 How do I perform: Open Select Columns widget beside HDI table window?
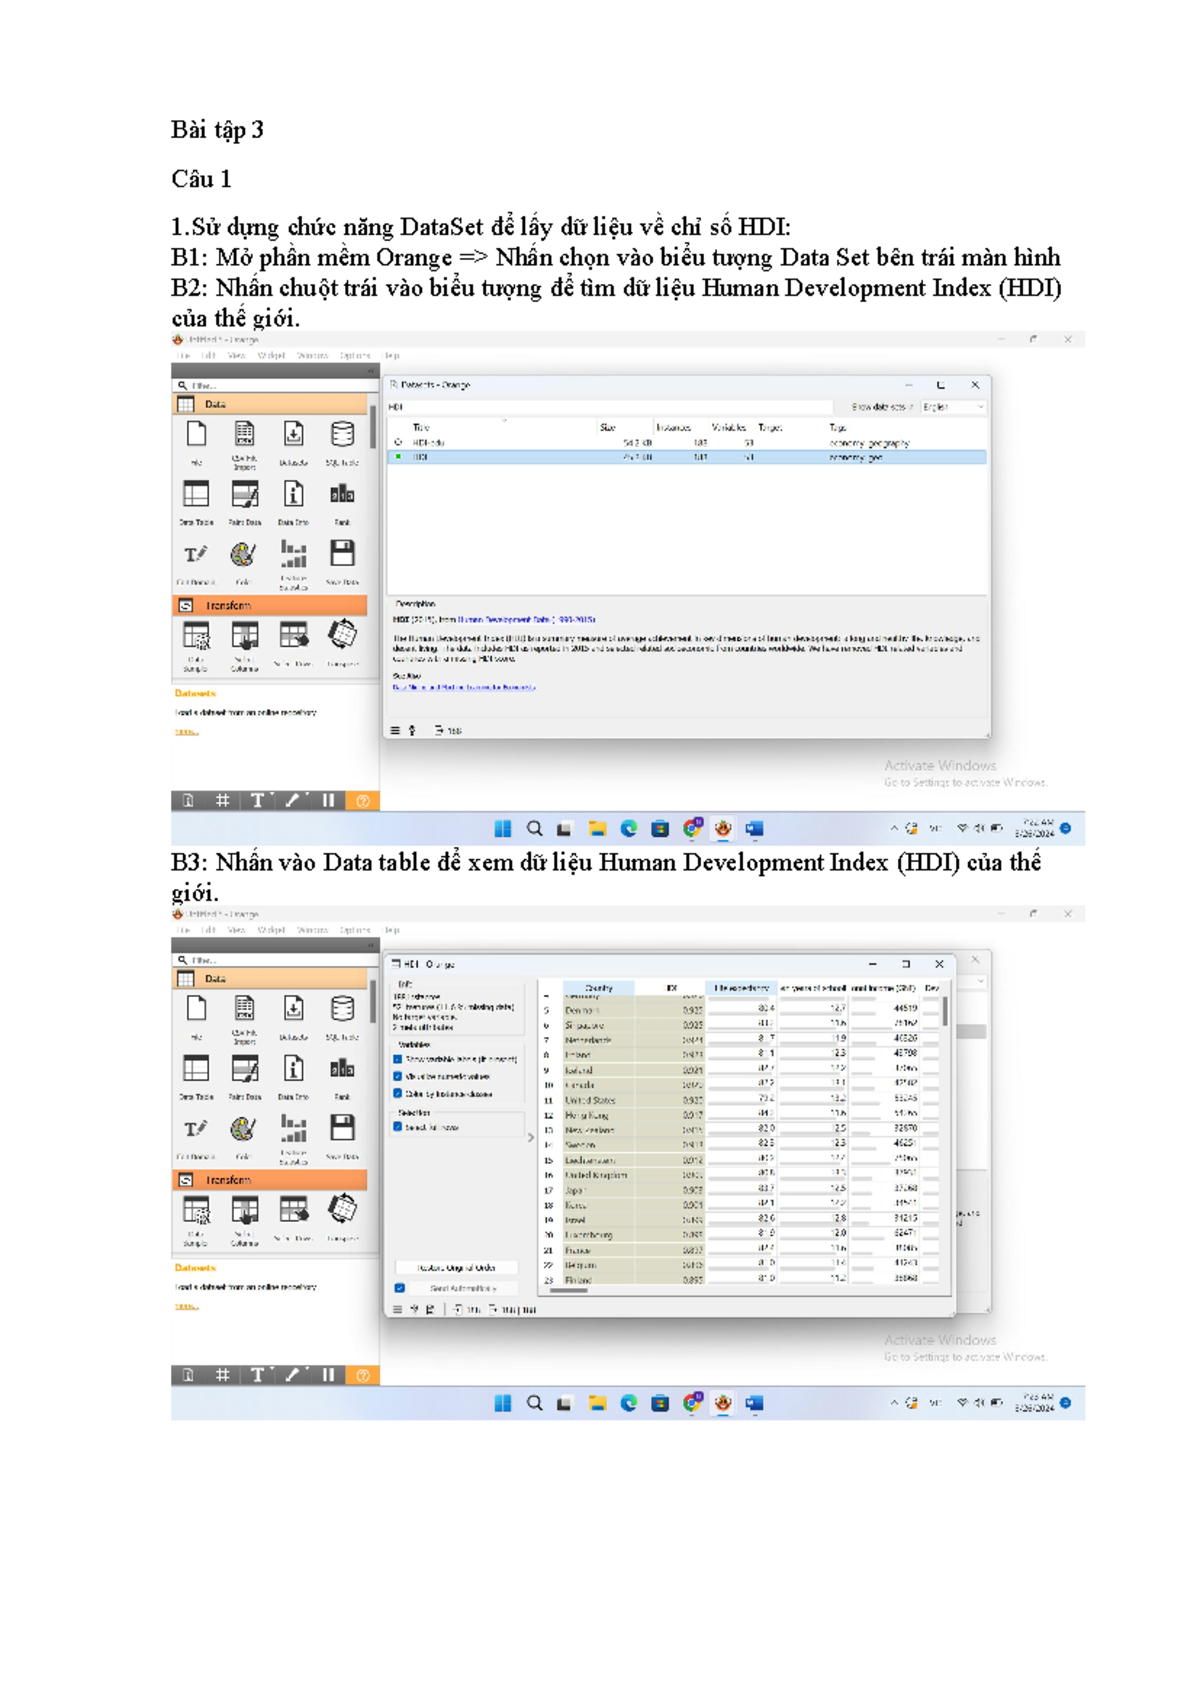click(244, 1210)
